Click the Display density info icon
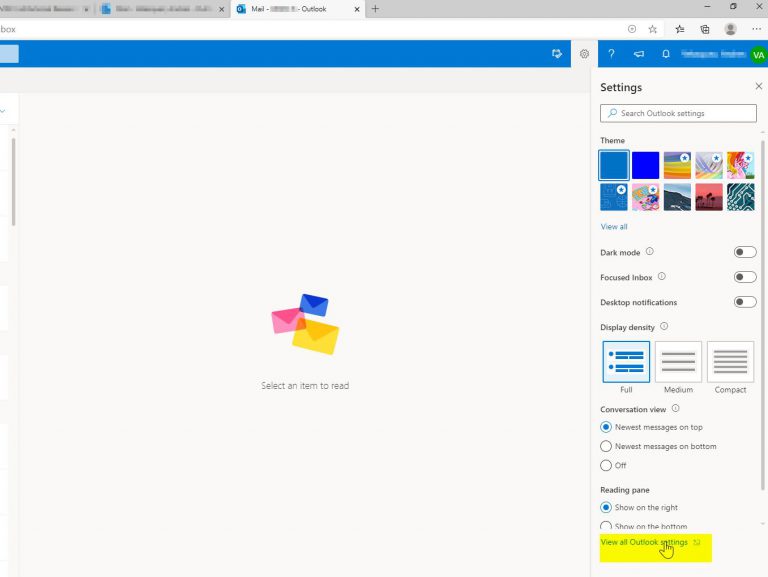768x577 pixels. click(664, 327)
